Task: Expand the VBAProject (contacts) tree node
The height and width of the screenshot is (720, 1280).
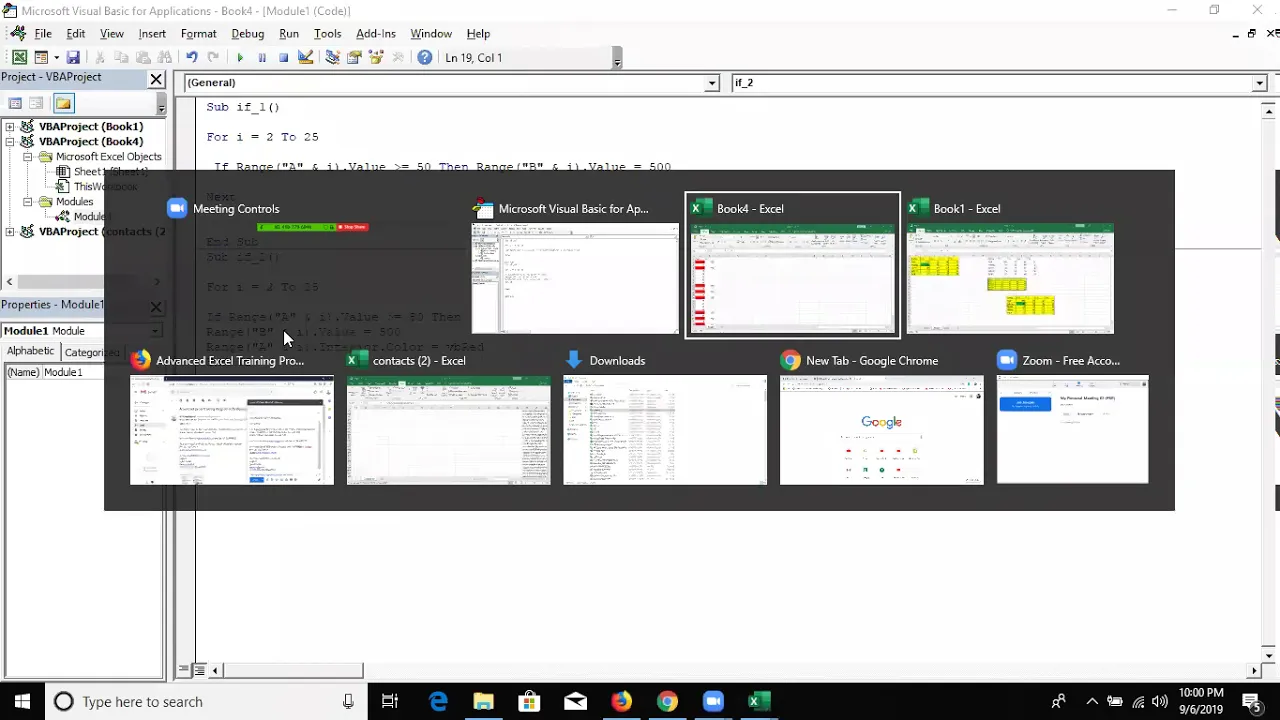Action: [x=10, y=232]
